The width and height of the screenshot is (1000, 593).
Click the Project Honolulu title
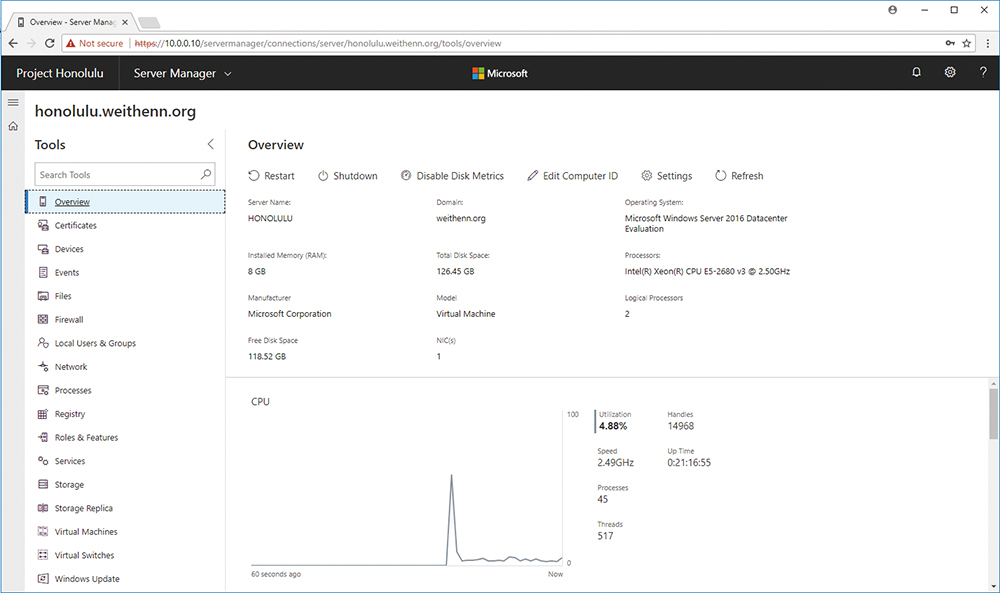click(60, 73)
